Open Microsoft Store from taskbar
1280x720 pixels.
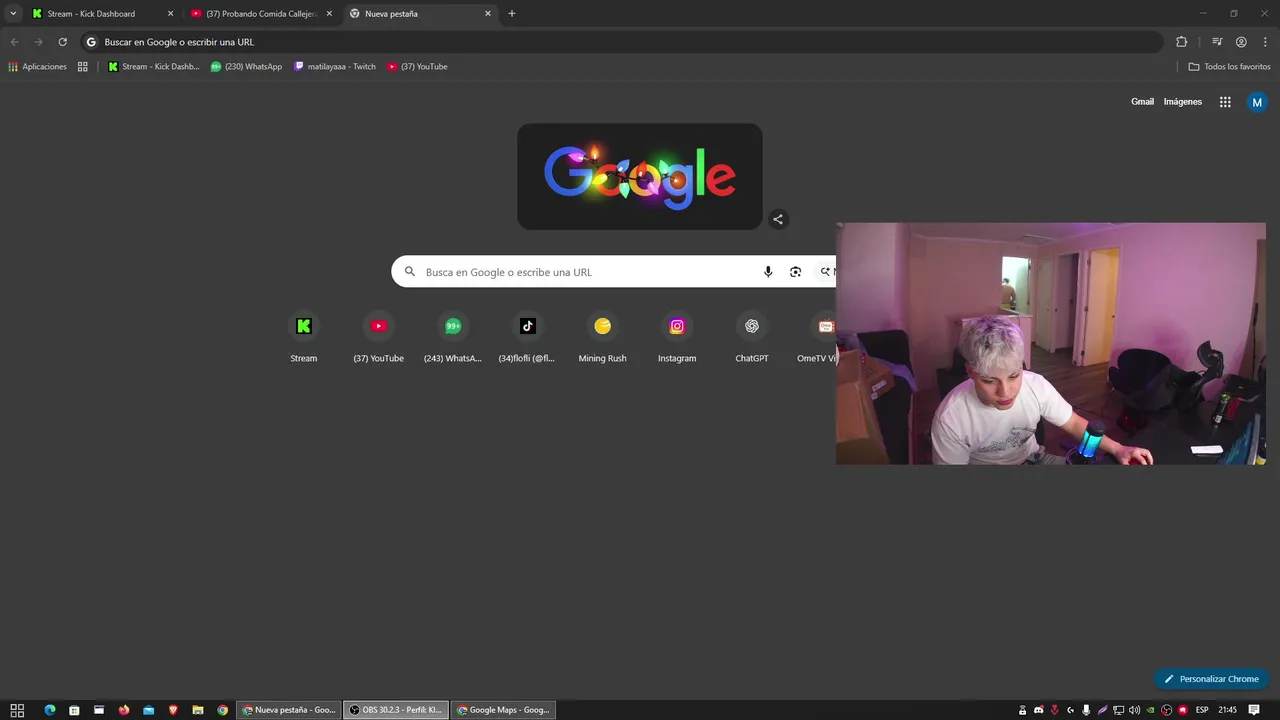tap(74, 710)
